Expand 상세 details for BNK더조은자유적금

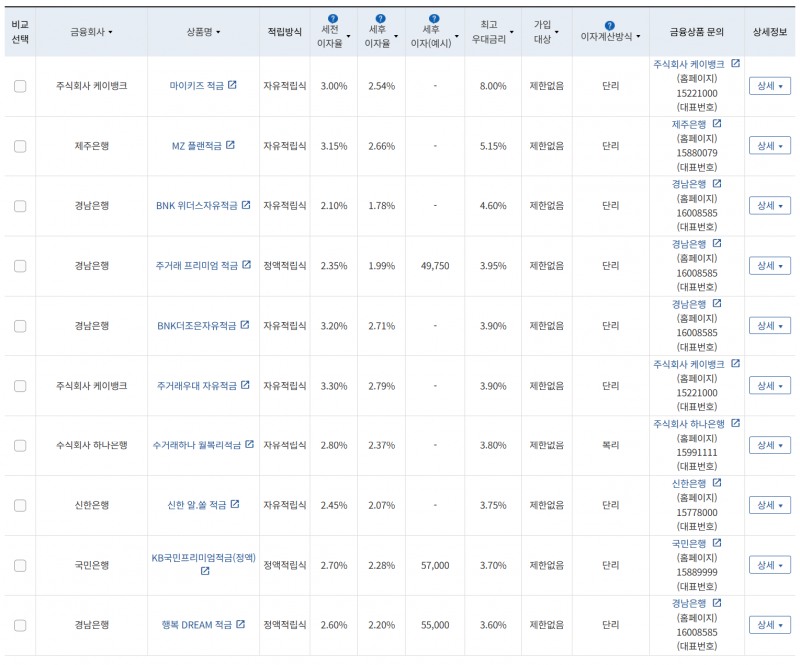(769, 326)
